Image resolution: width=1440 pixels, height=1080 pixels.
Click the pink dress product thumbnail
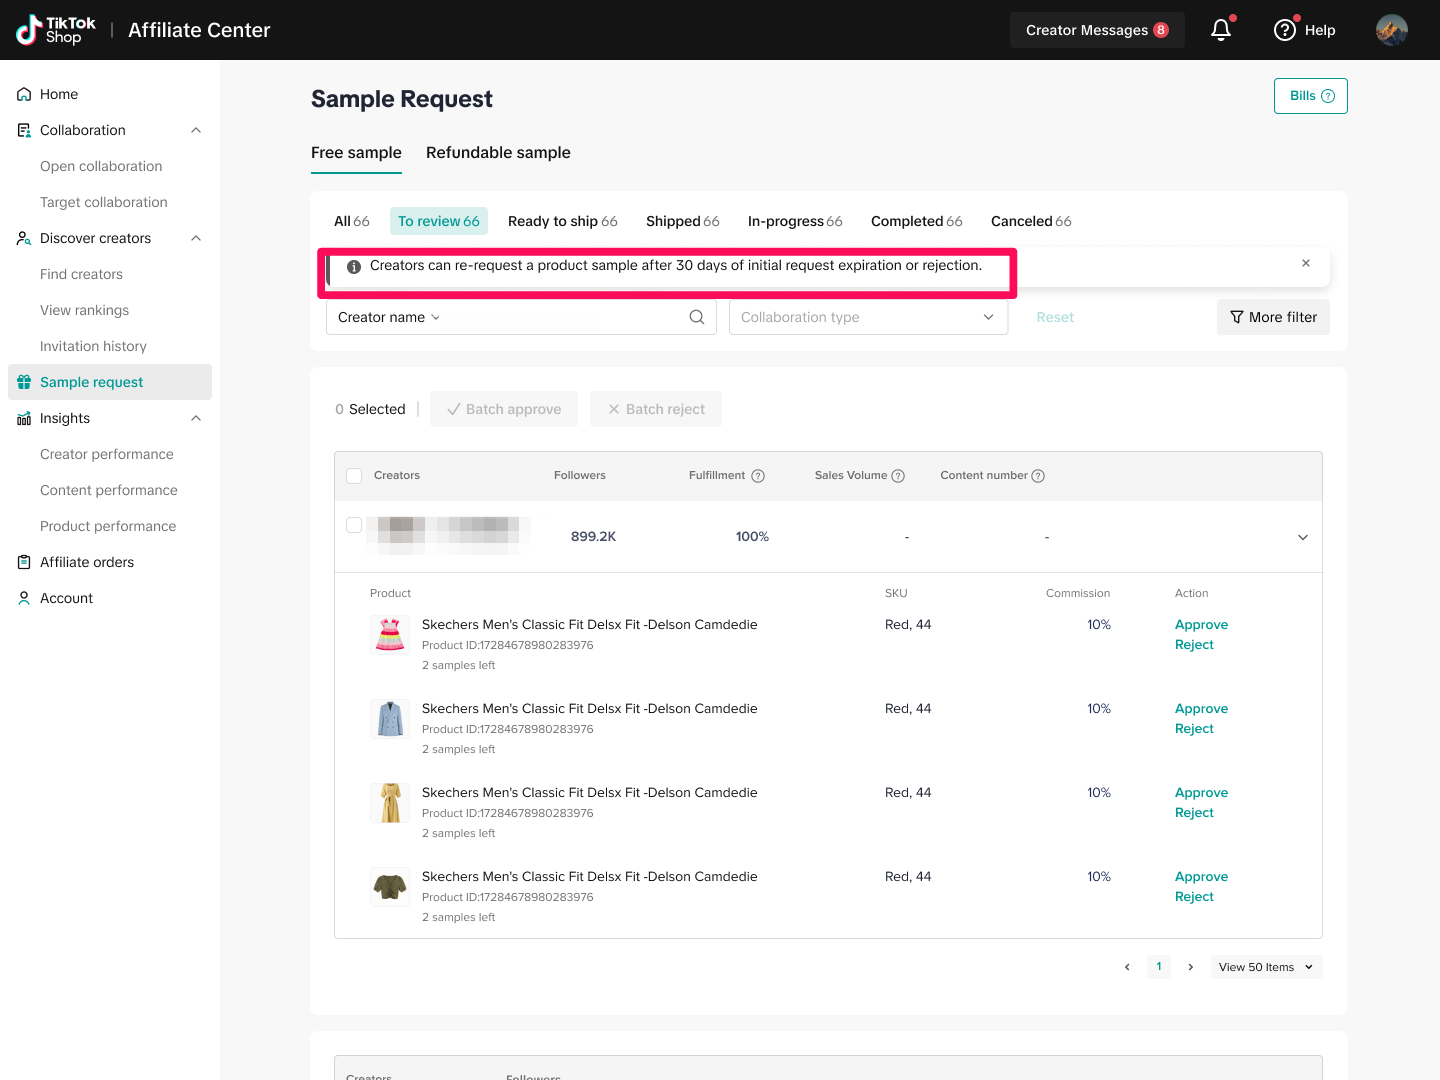390,635
